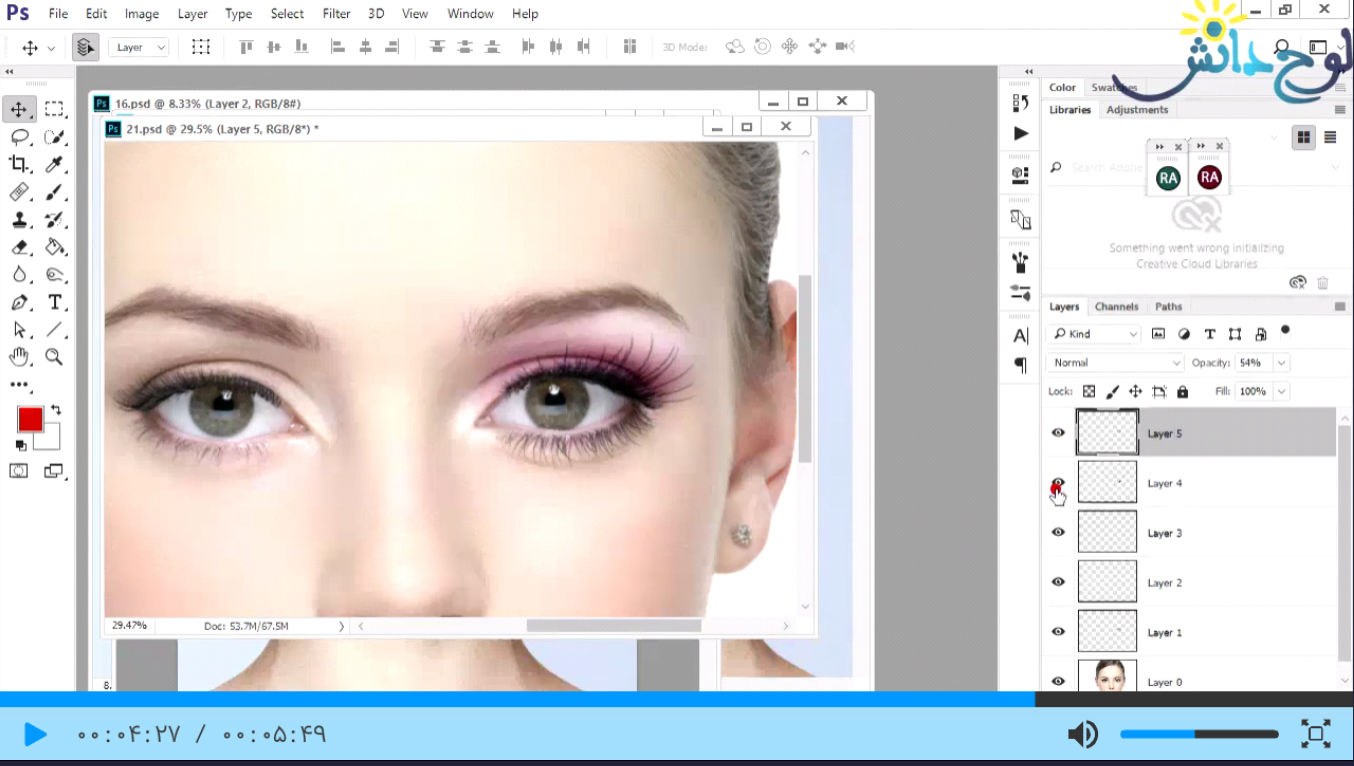Select the Layer 3 thumbnail
Image resolution: width=1354 pixels, height=766 pixels.
[x=1107, y=532]
